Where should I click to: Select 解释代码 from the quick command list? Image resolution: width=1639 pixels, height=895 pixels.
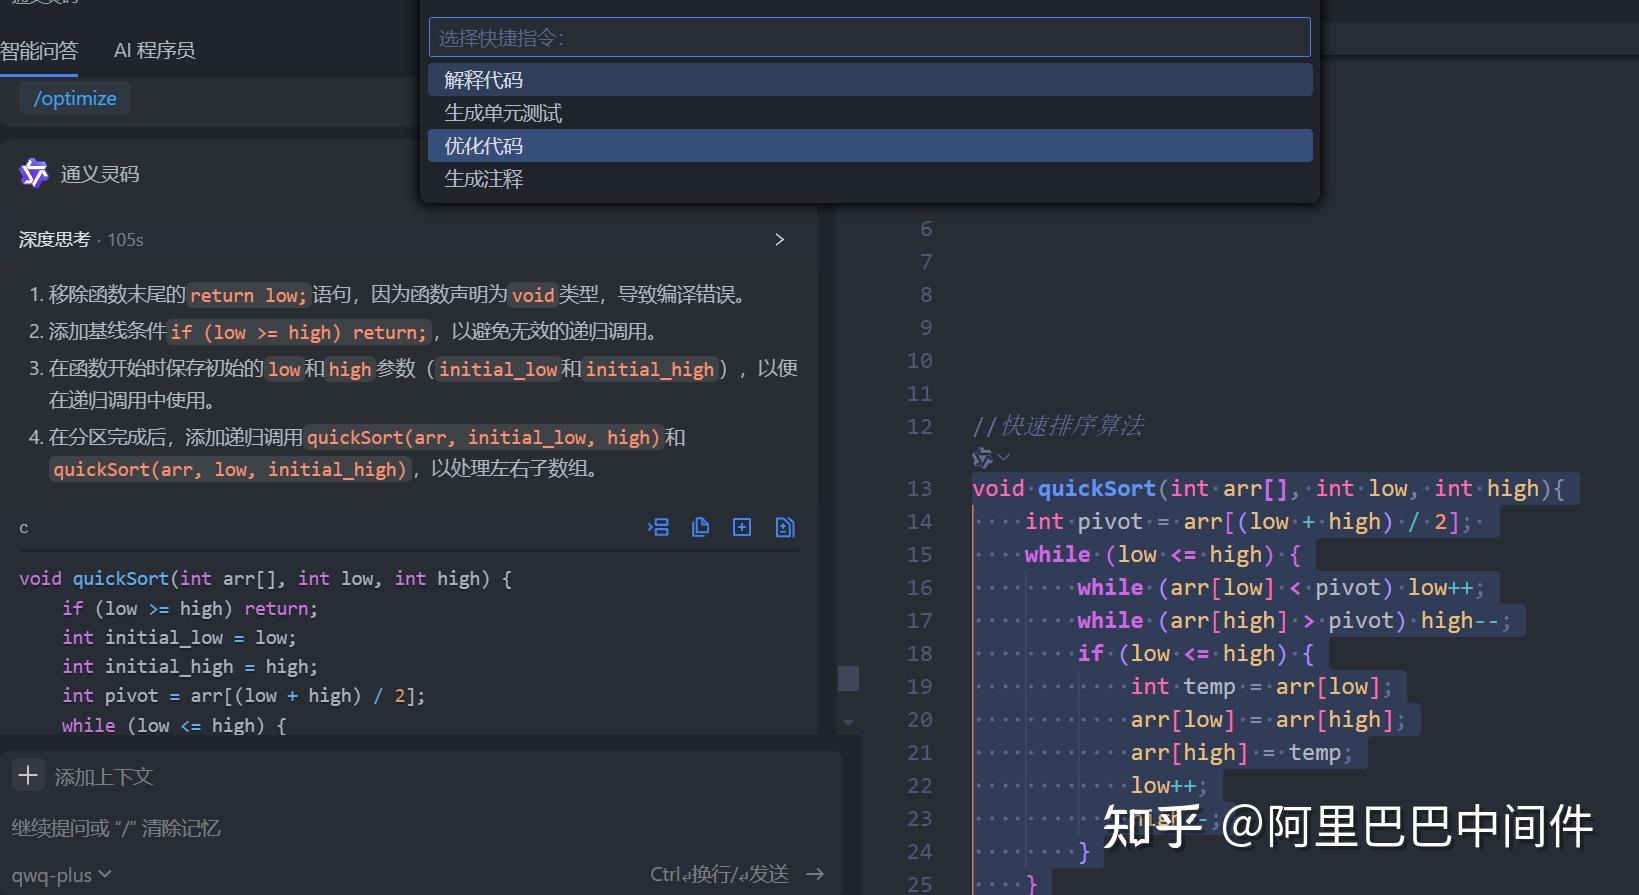point(870,80)
